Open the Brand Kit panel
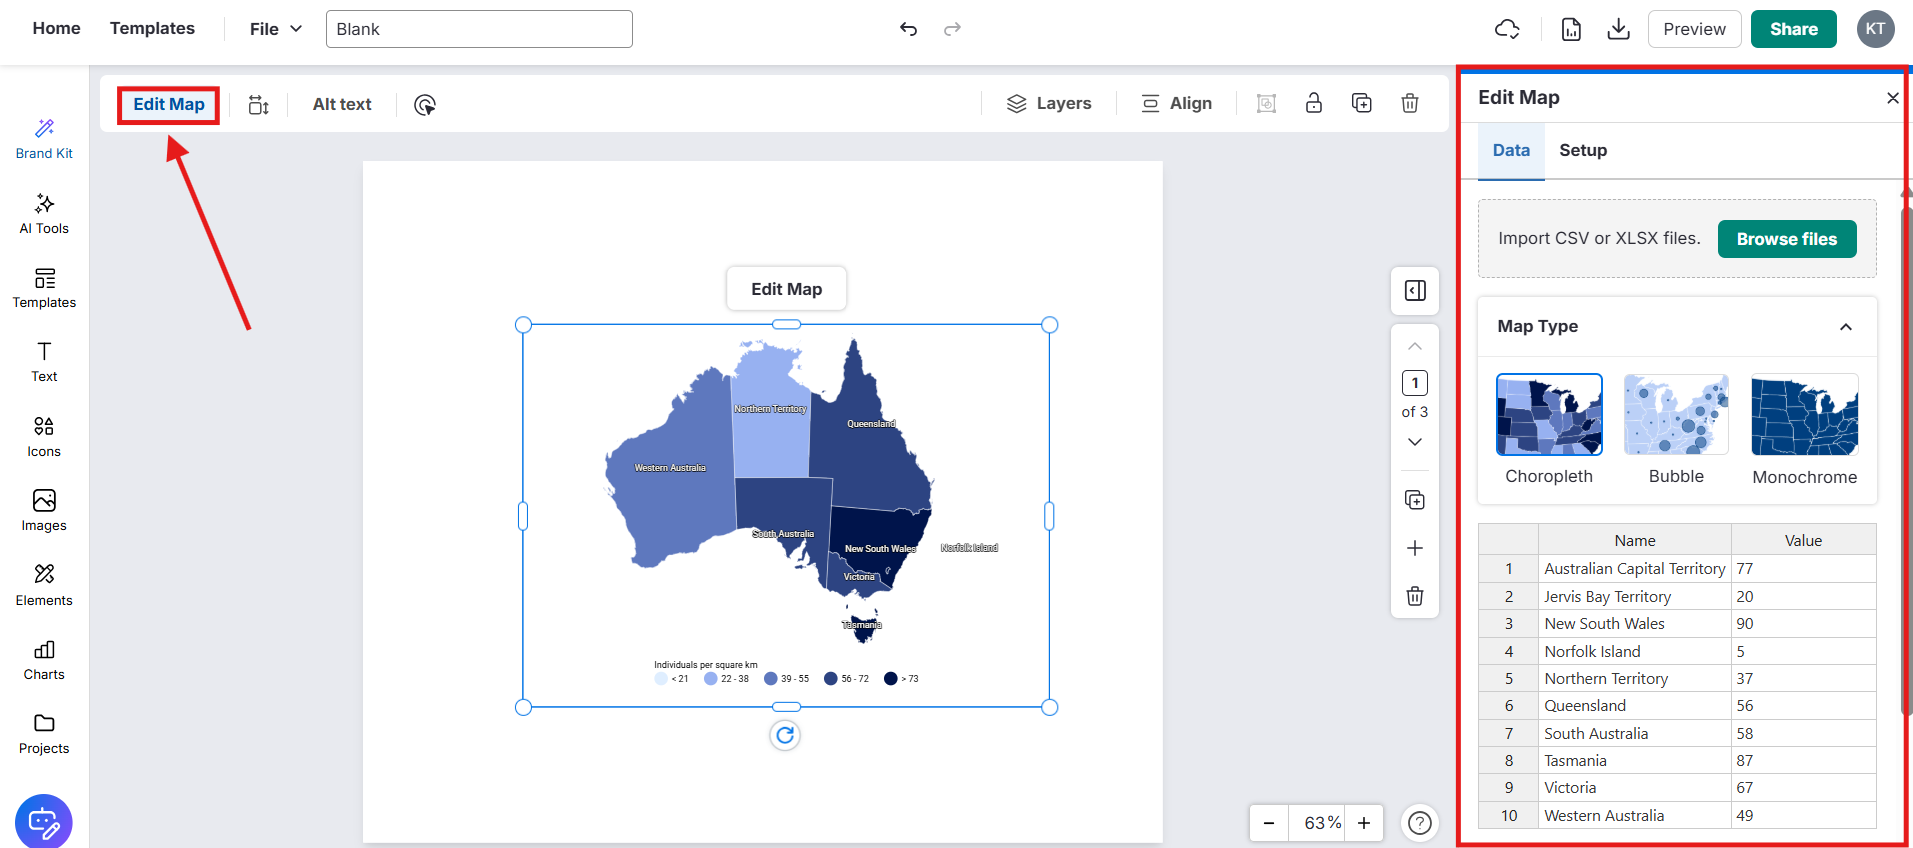1913x848 pixels. pos(44,139)
